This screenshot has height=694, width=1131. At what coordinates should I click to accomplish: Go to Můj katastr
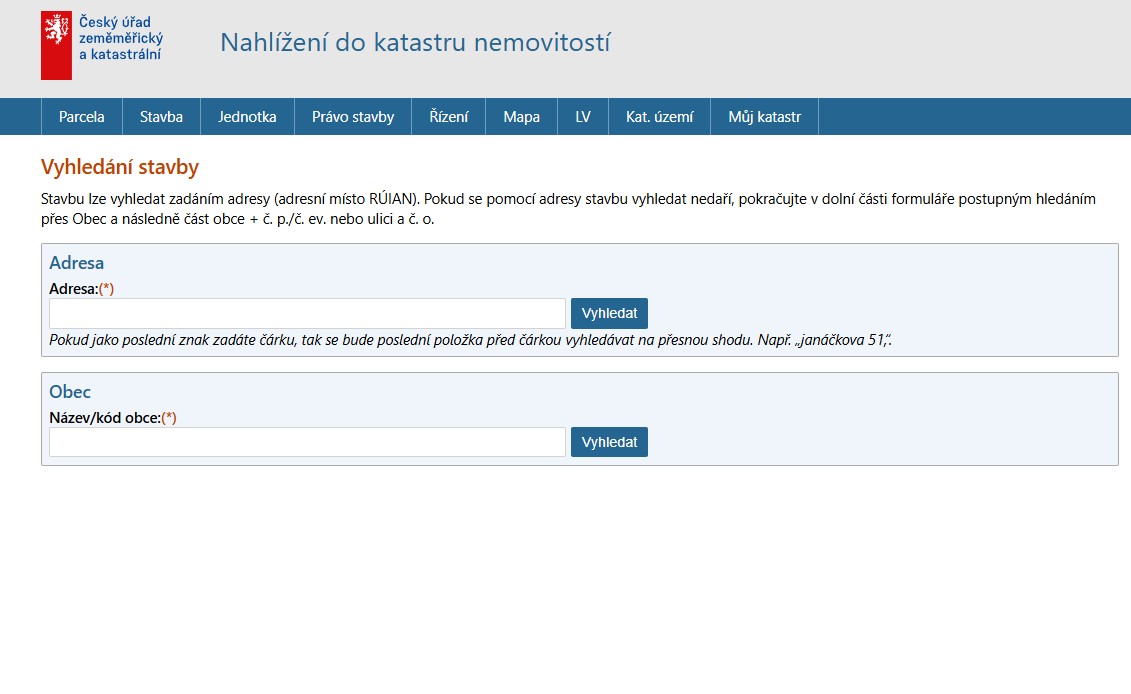click(x=764, y=117)
